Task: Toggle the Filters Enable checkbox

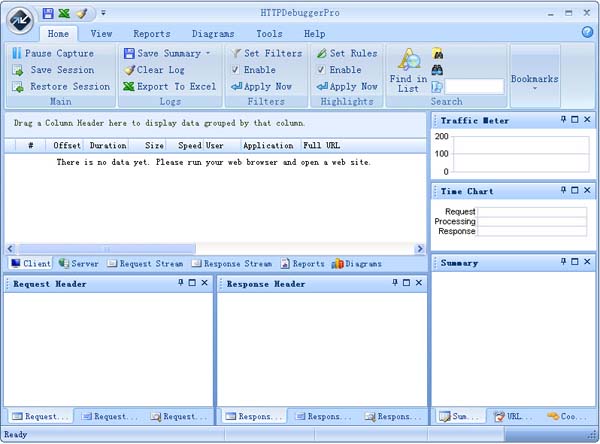Action: click(x=235, y=70)
